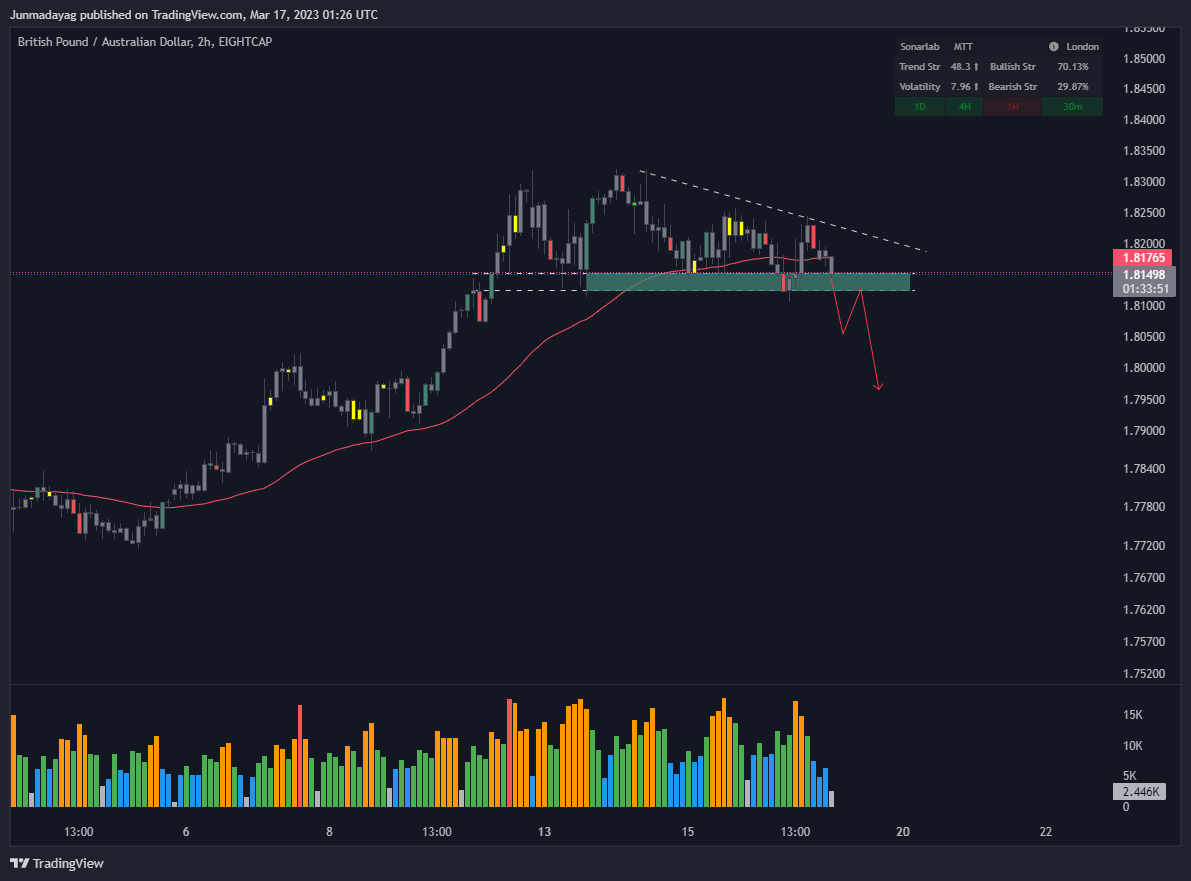Screen dimensions: 1191x881
Task: Click the 1.81000 price axis label
Action: [1144, 306]
